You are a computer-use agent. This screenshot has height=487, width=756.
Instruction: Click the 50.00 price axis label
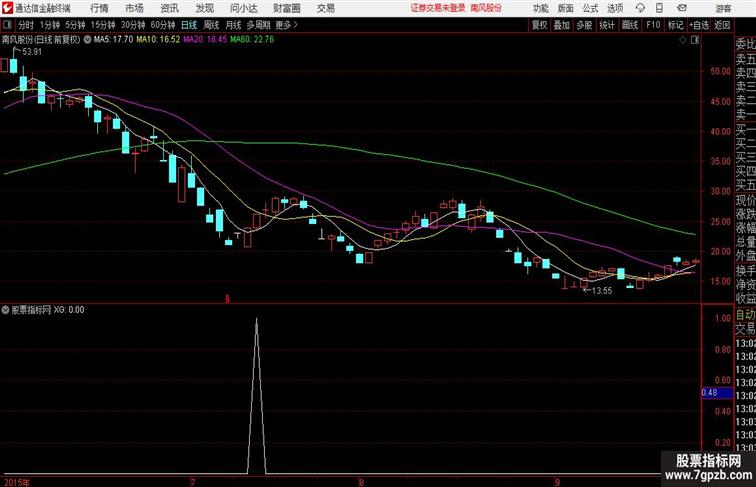(x=720, y=71)
